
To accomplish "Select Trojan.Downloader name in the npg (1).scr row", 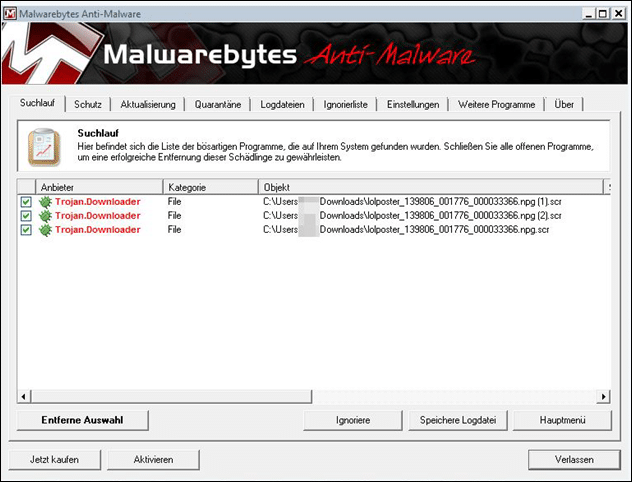I will [98, 202].
